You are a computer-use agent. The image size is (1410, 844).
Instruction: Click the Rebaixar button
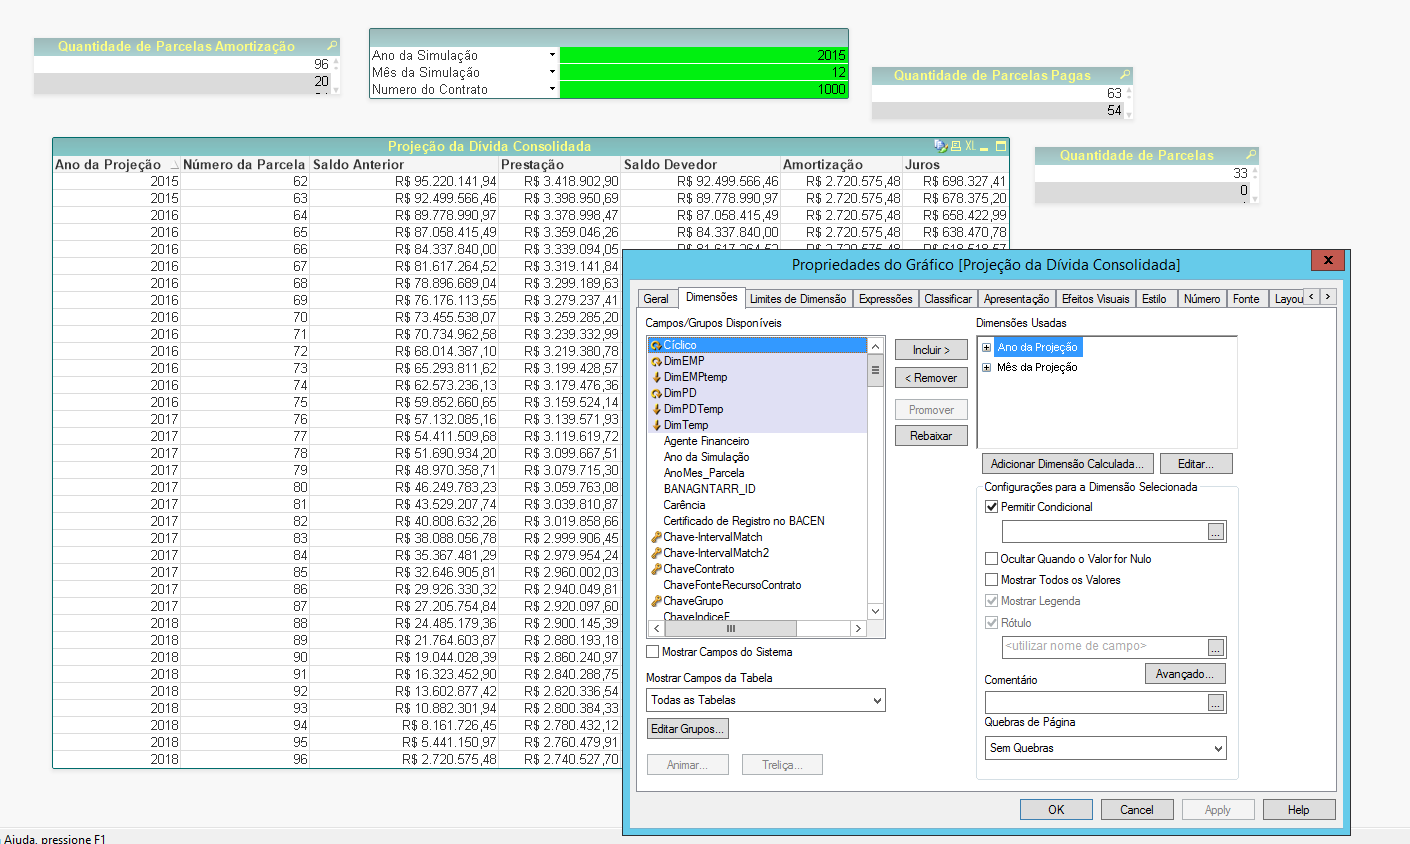(931, 436)
